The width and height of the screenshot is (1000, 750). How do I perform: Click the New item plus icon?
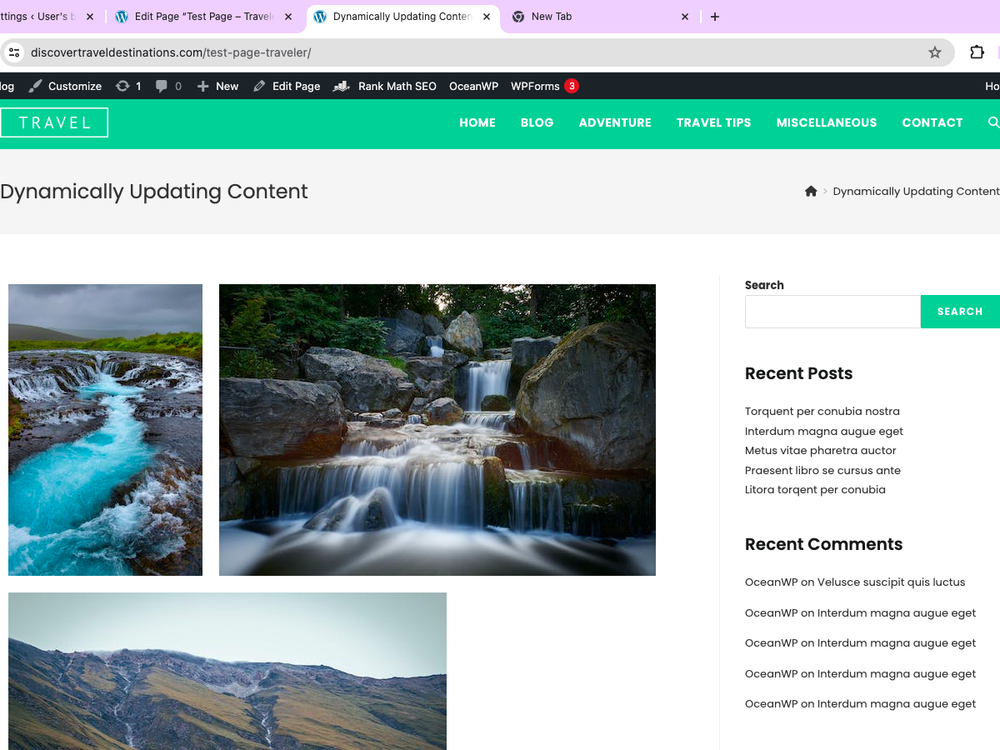tap(204, 86)
